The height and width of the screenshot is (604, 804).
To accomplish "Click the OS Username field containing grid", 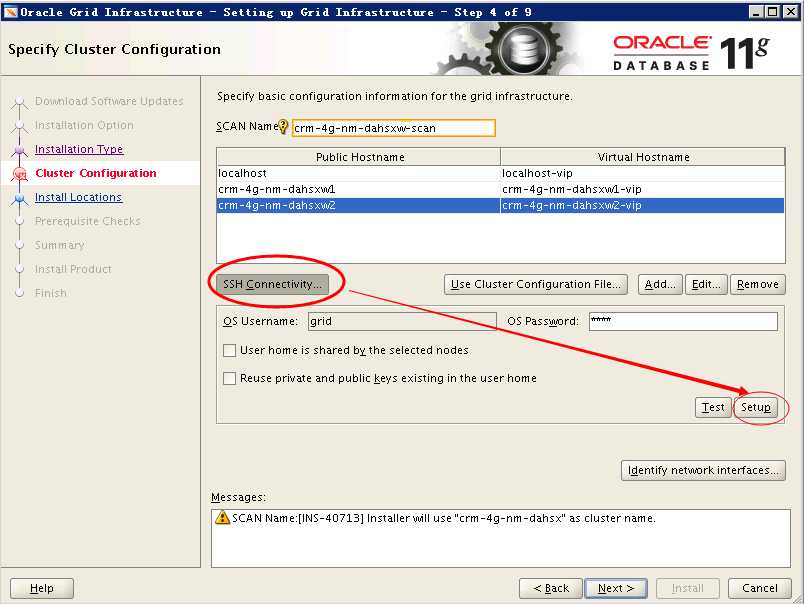I will pyautogui.click(x=402, y=321).
